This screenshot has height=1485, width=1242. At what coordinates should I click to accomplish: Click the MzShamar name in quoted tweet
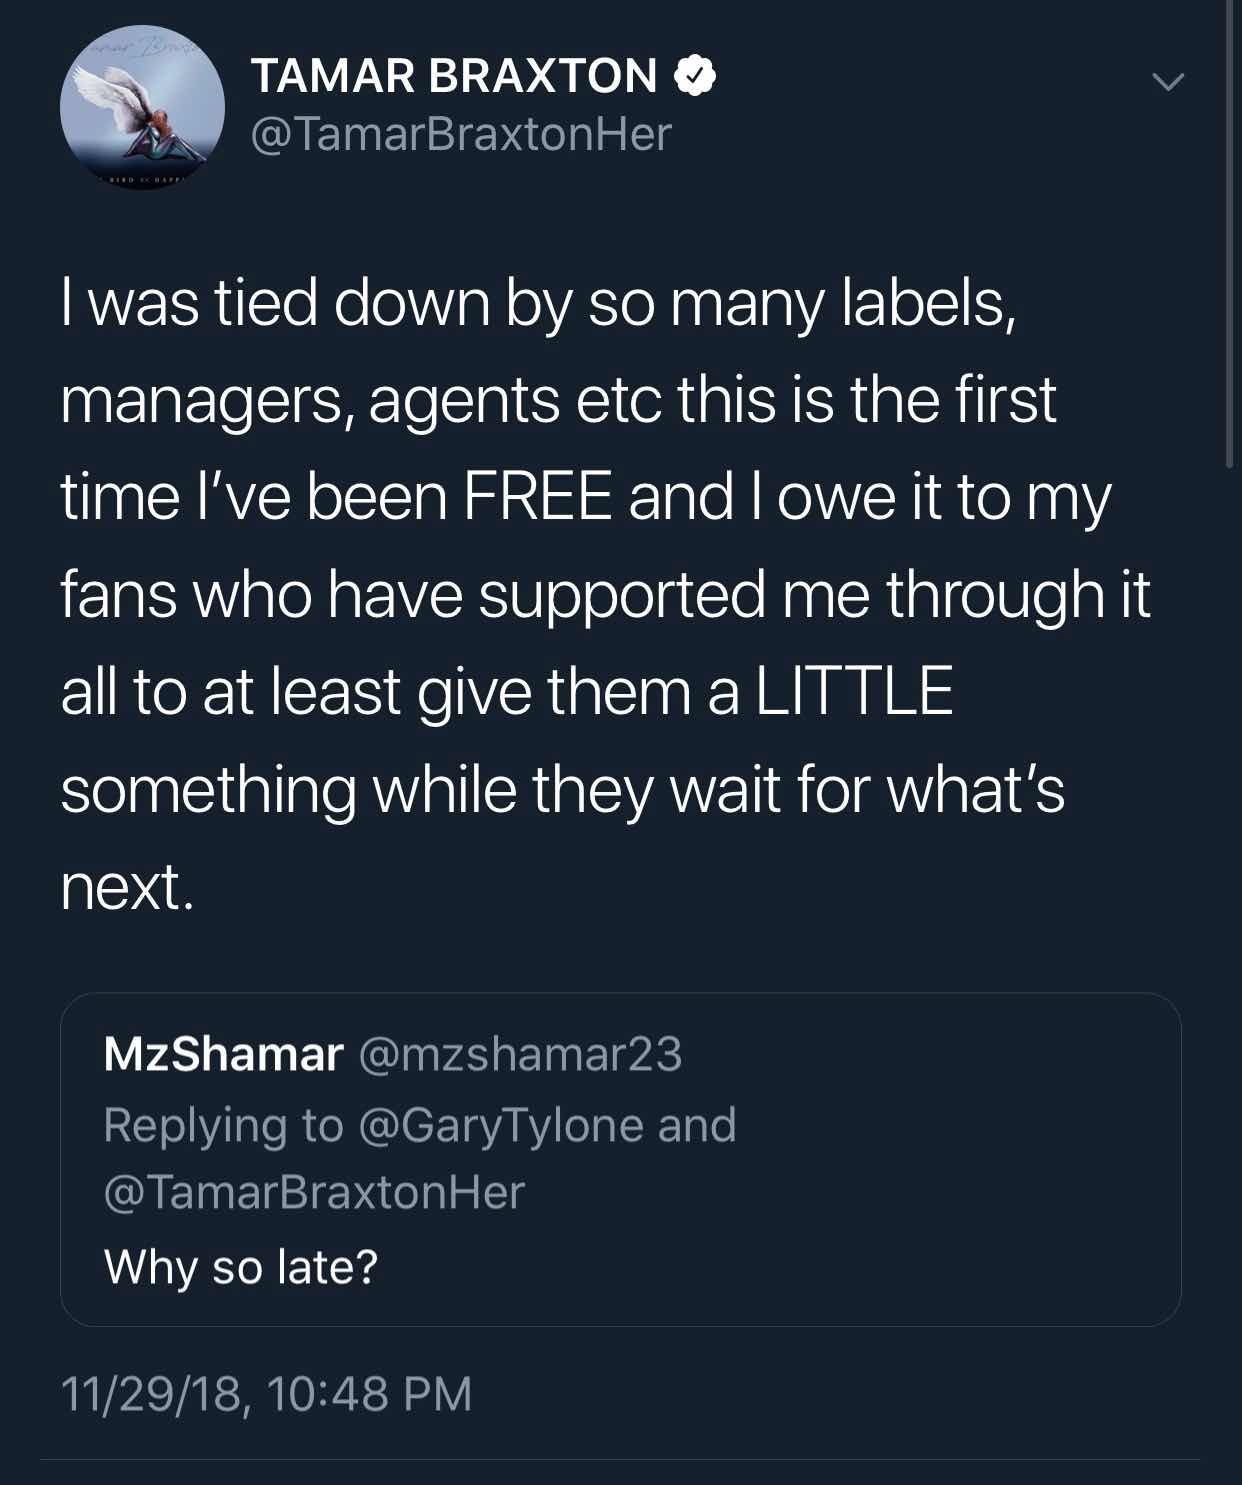pyautogui.click(x=223, y=1054)
